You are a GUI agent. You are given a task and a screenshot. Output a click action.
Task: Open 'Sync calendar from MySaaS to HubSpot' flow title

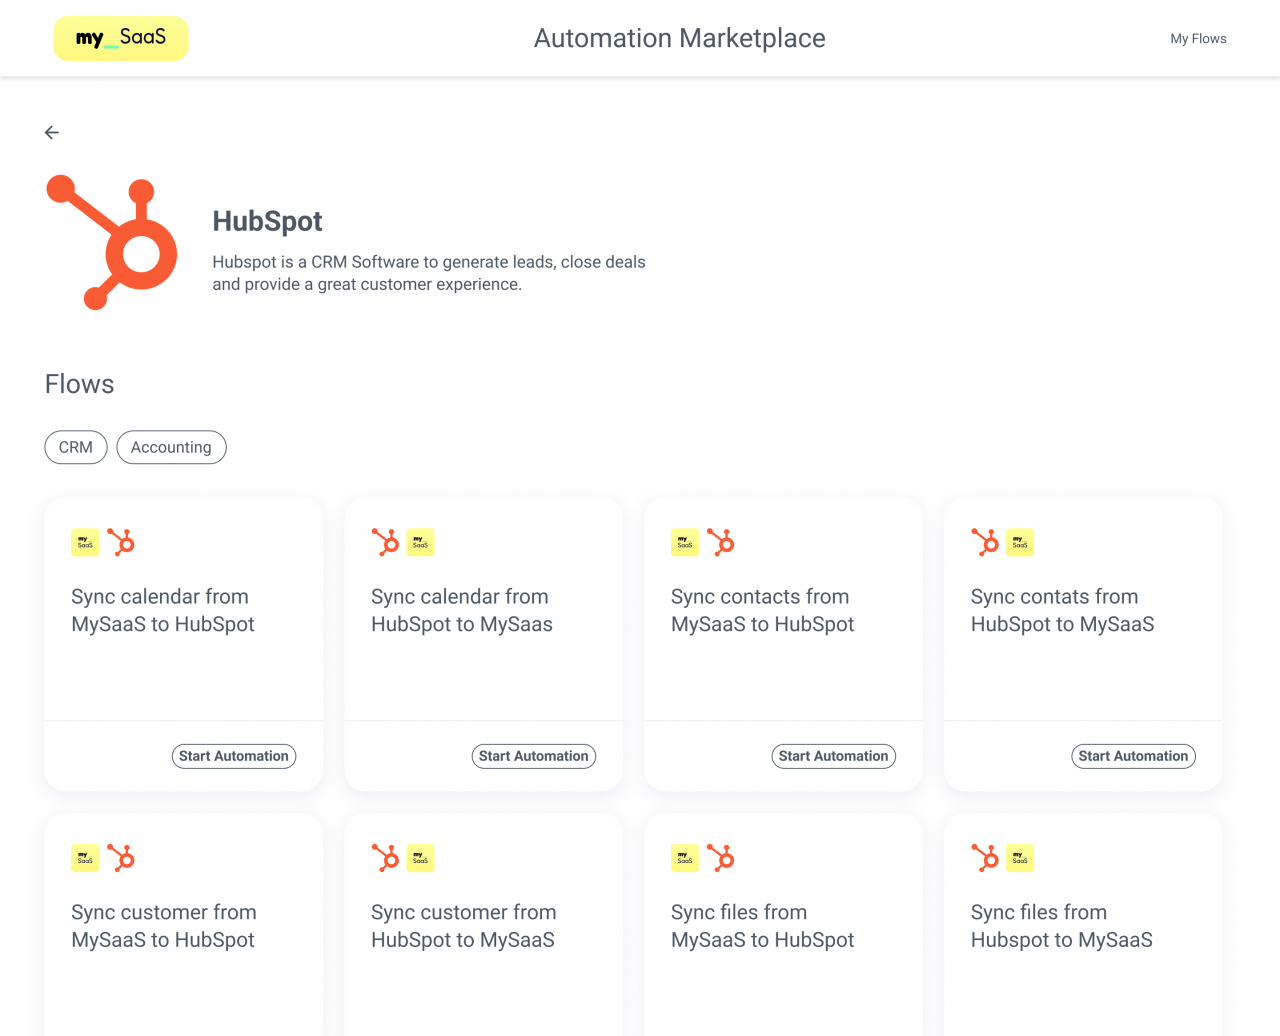pyautogui.click(x=163, y=610)
